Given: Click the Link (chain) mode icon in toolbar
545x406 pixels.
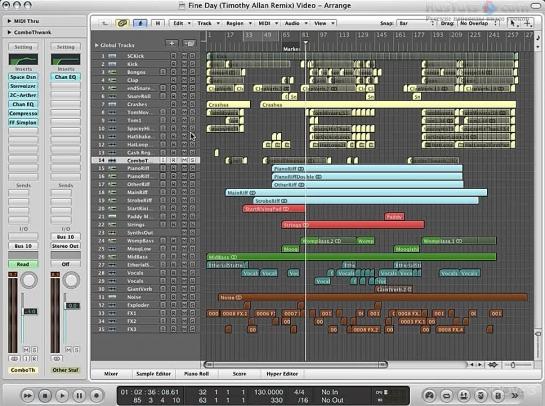Looking at the screenshot, I should (x=122, y=23).
